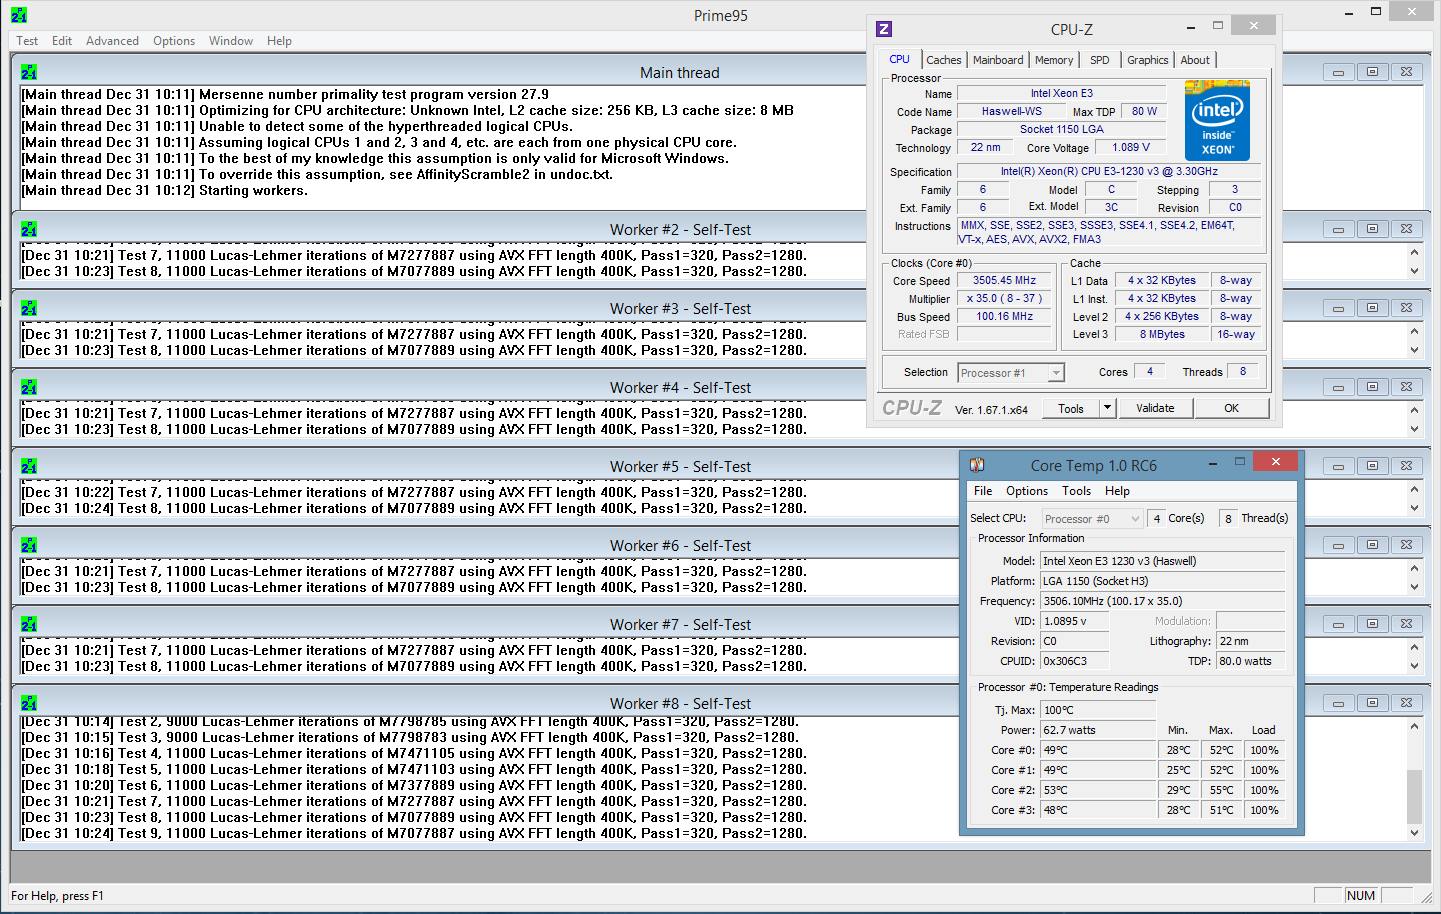Open the Prime95 Help menu

(x=279, y=41)
